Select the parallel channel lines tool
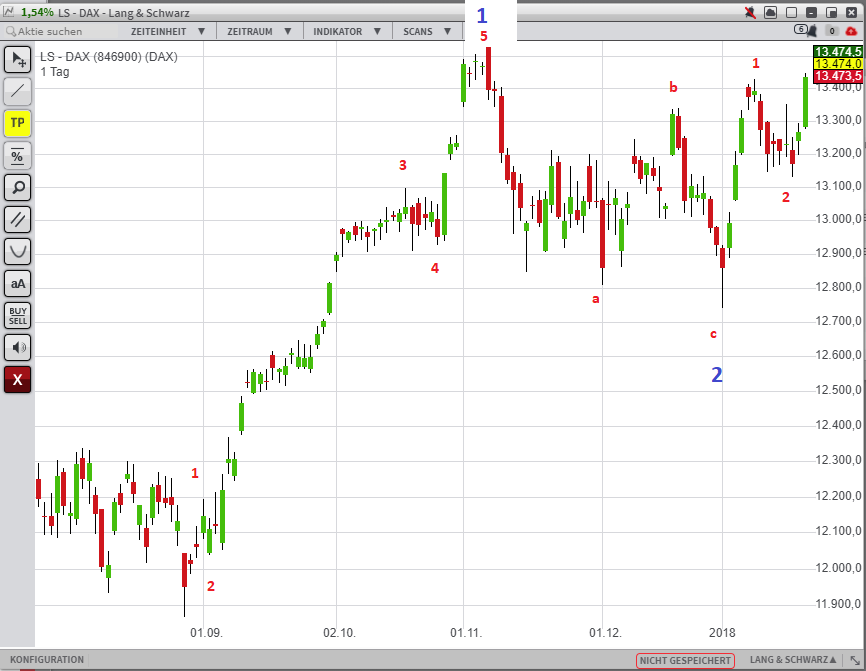The image size is (866, 671). 18,220
